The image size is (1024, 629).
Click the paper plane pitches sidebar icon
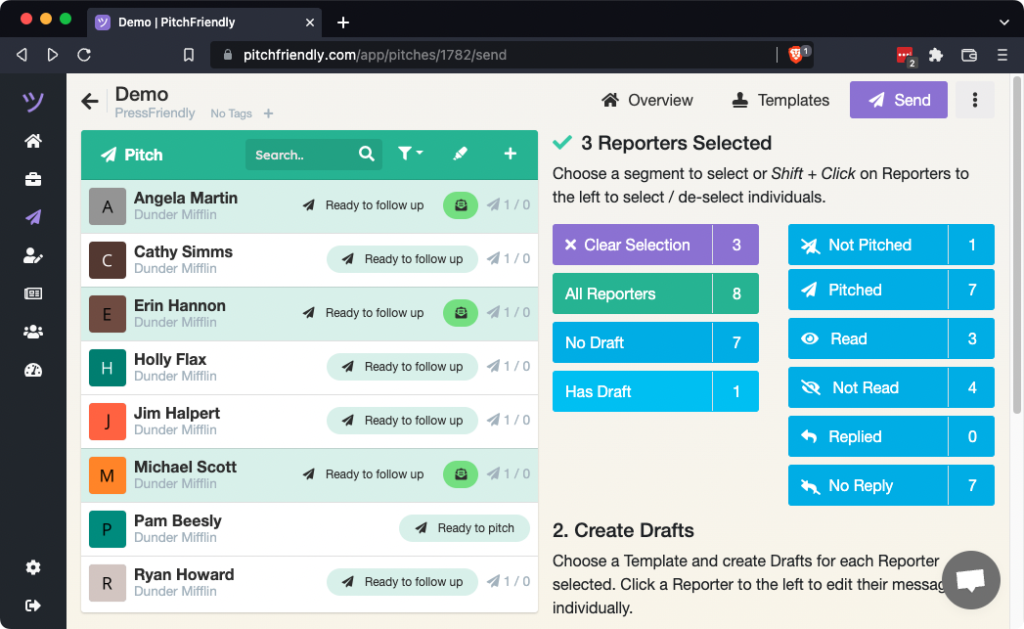coord(33,218)
